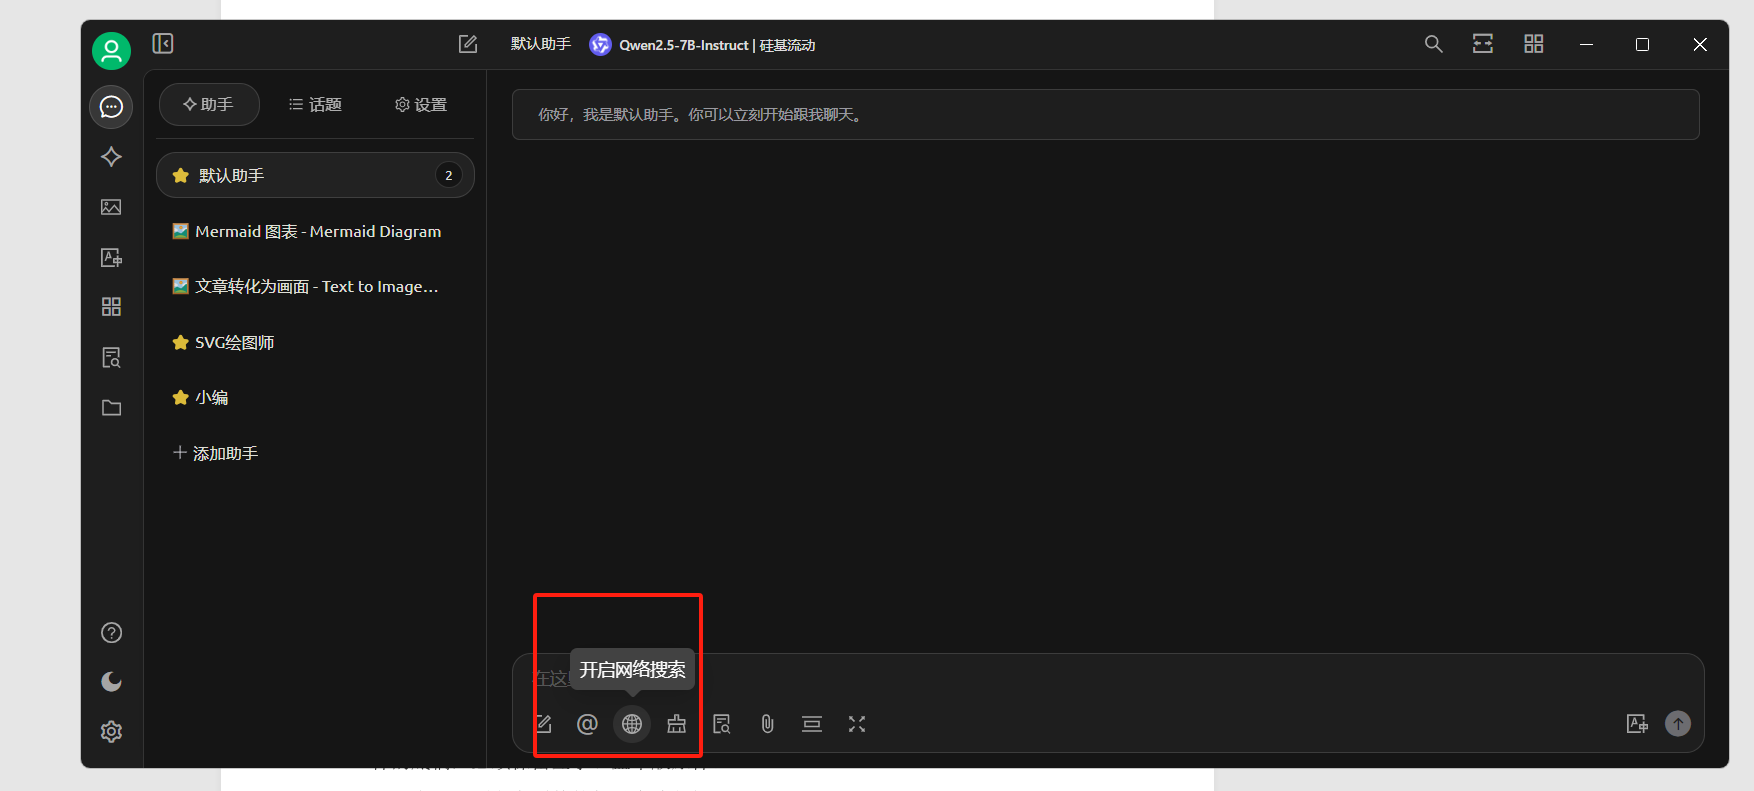Send the message with arrow button
The height and width of the screenshot is (791, 1754).
(x=1678, y=723)
